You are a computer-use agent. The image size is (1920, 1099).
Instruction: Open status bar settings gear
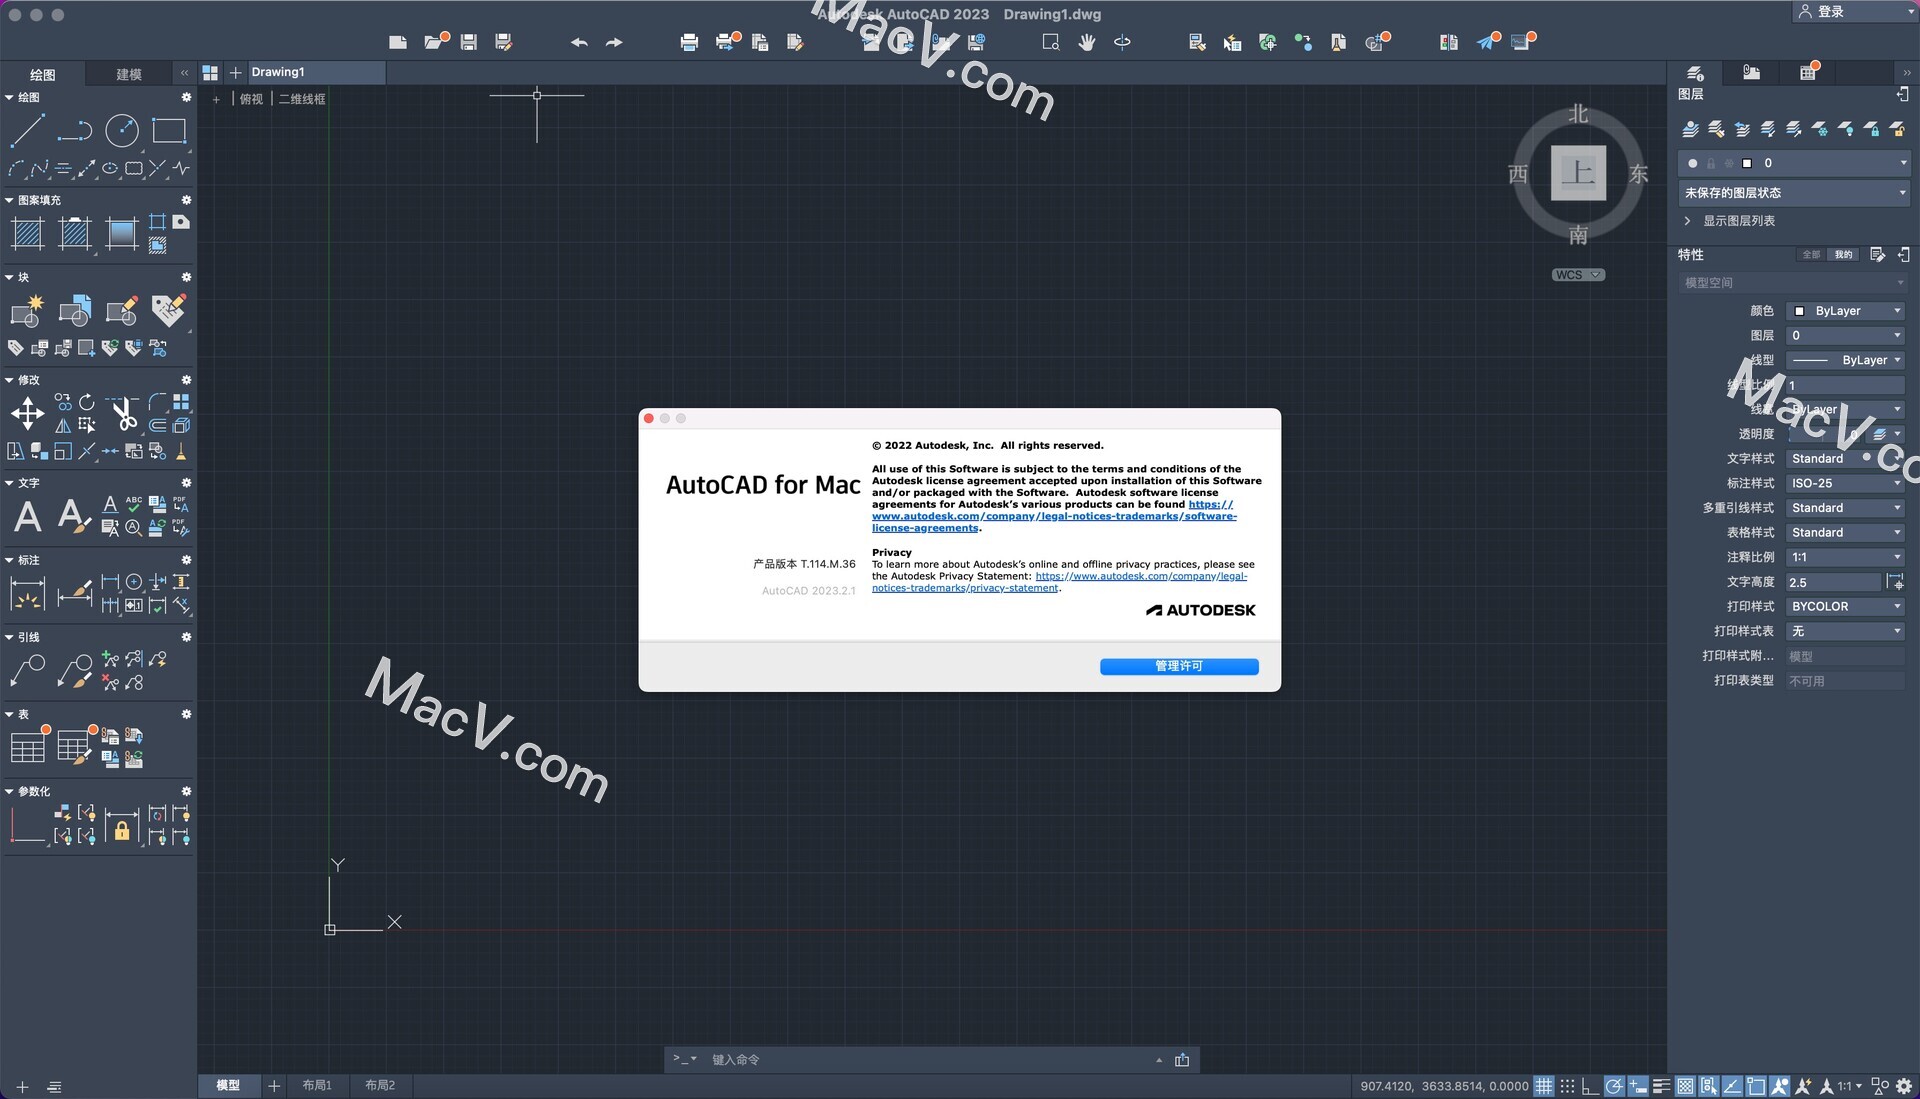click(1904, 1086)
